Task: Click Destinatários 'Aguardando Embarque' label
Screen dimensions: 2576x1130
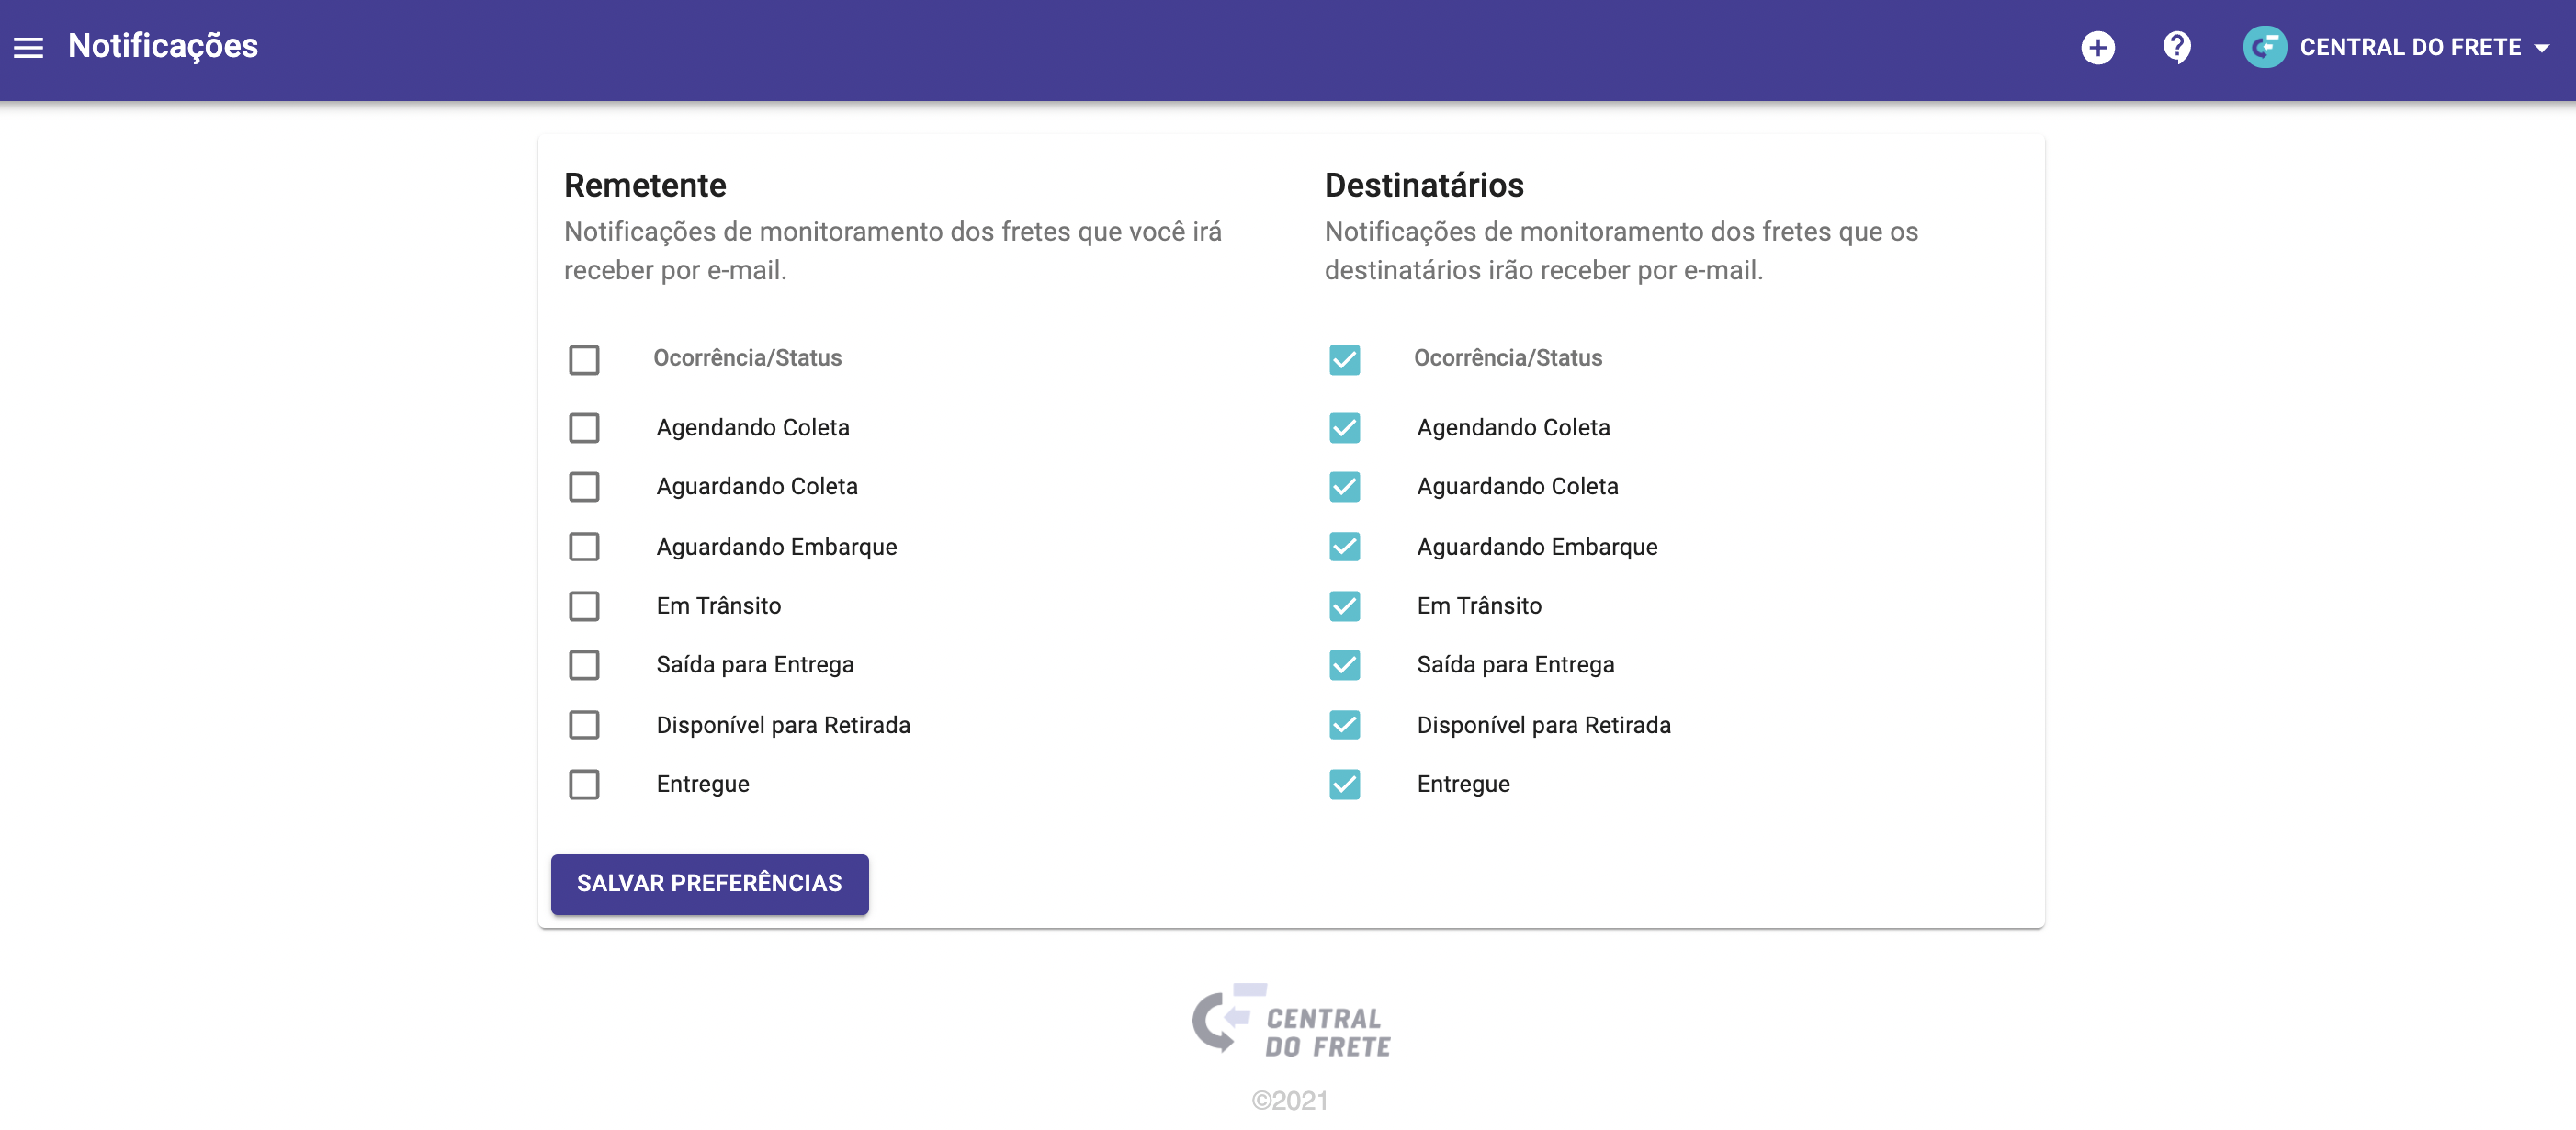Action: click(1537, 547)
